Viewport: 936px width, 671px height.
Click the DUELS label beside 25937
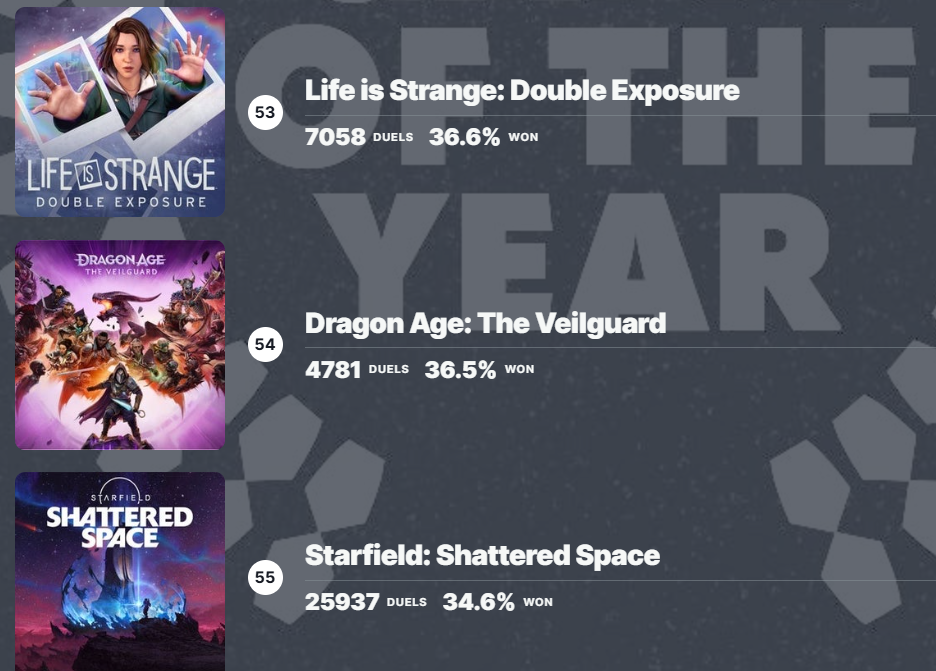tap(406, 602)
